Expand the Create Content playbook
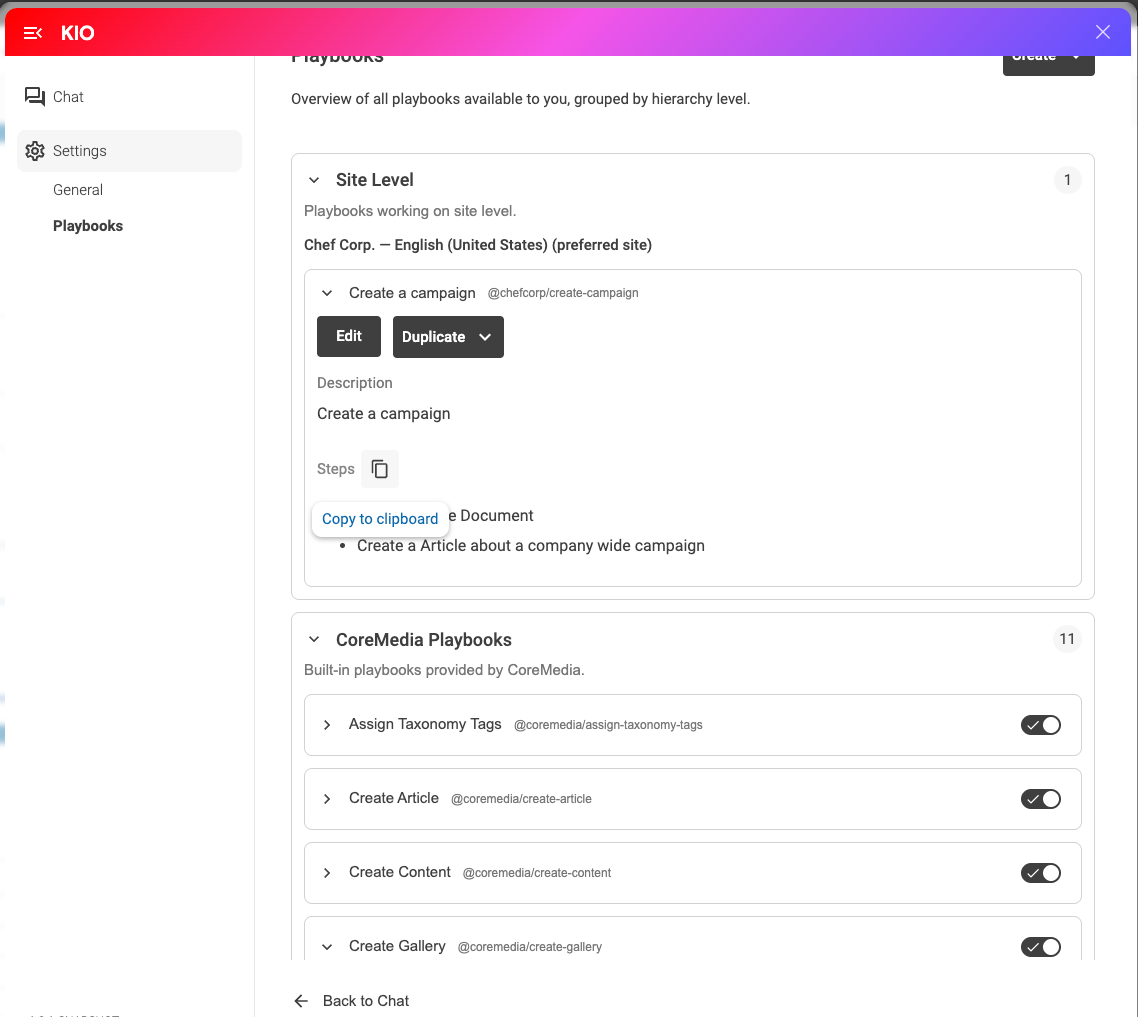The height and width of the screenshot is (1017, 1138). tap(327, 873)
